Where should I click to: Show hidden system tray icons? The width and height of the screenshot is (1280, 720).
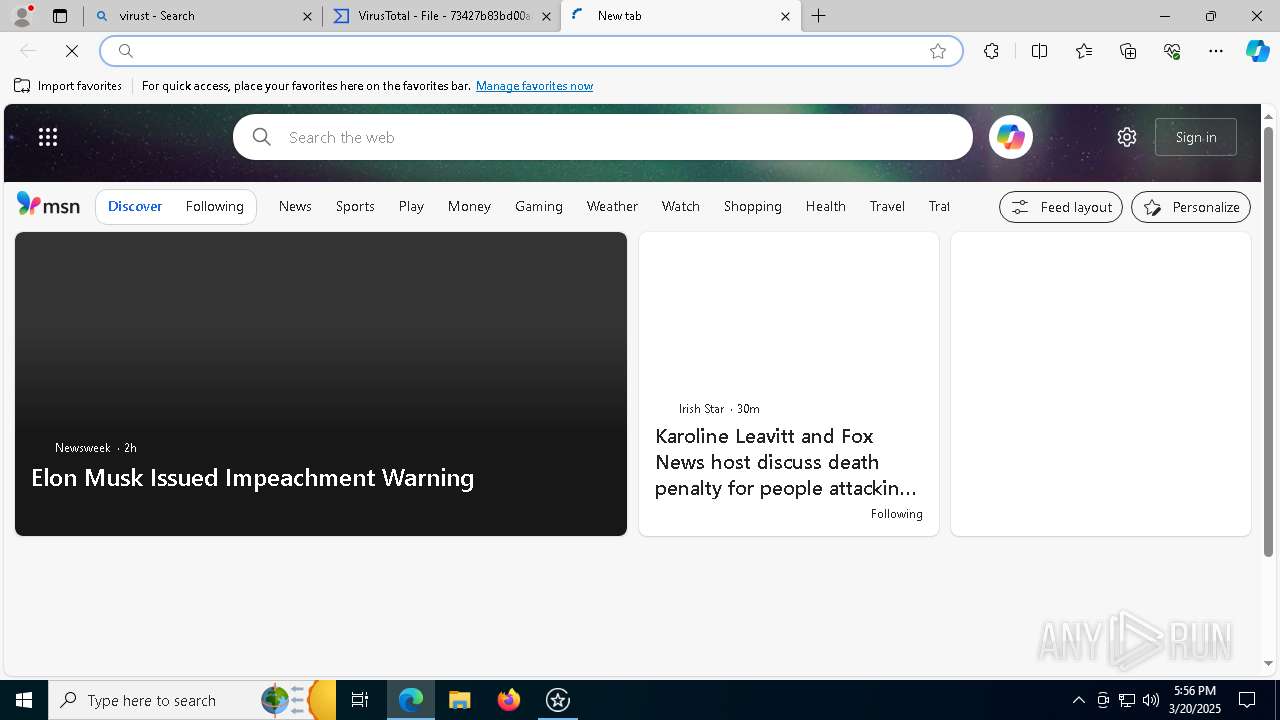point(1078,700)
